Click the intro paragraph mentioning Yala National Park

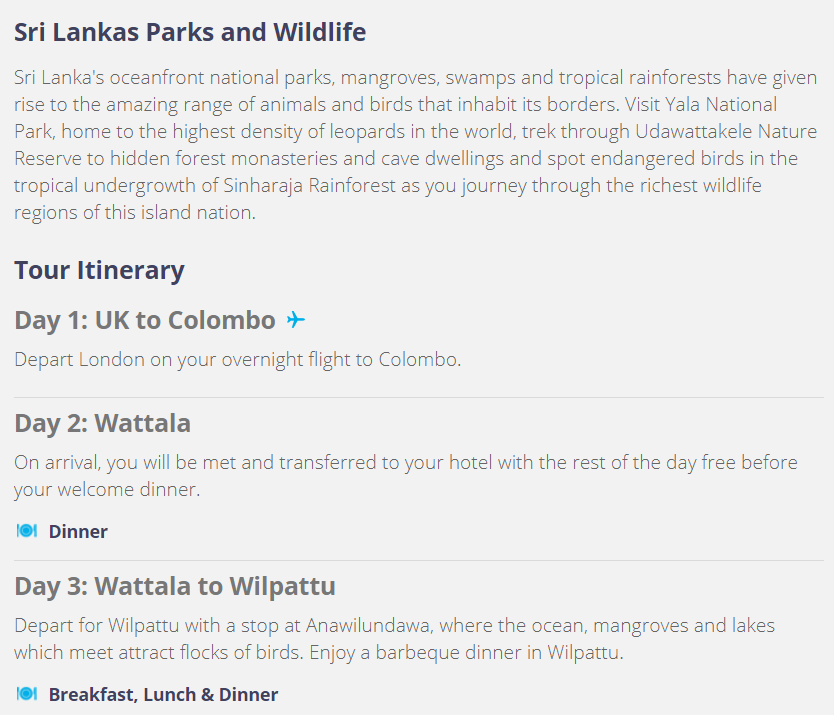pos(415,145)
